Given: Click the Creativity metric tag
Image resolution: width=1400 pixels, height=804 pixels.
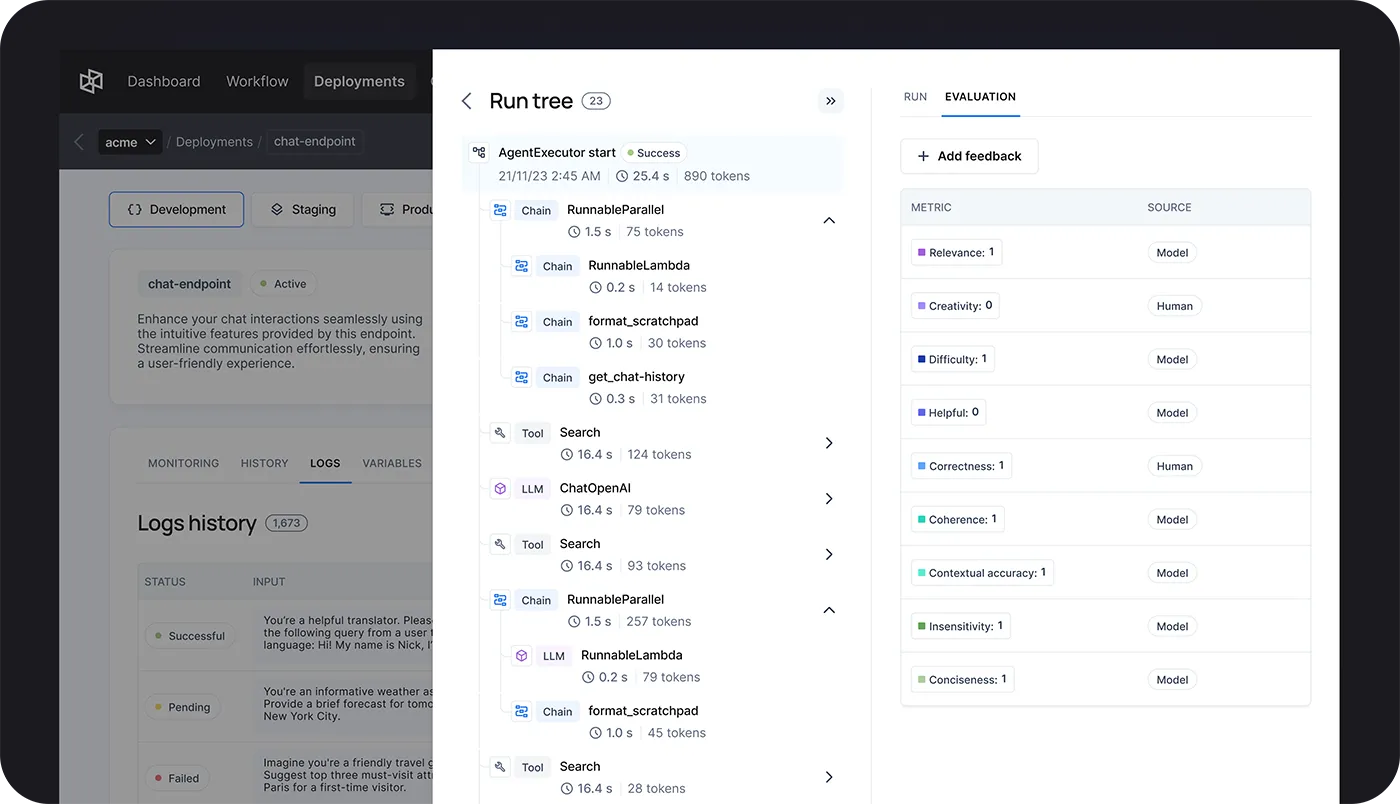Looking at the screenshot, I should 955,306.
